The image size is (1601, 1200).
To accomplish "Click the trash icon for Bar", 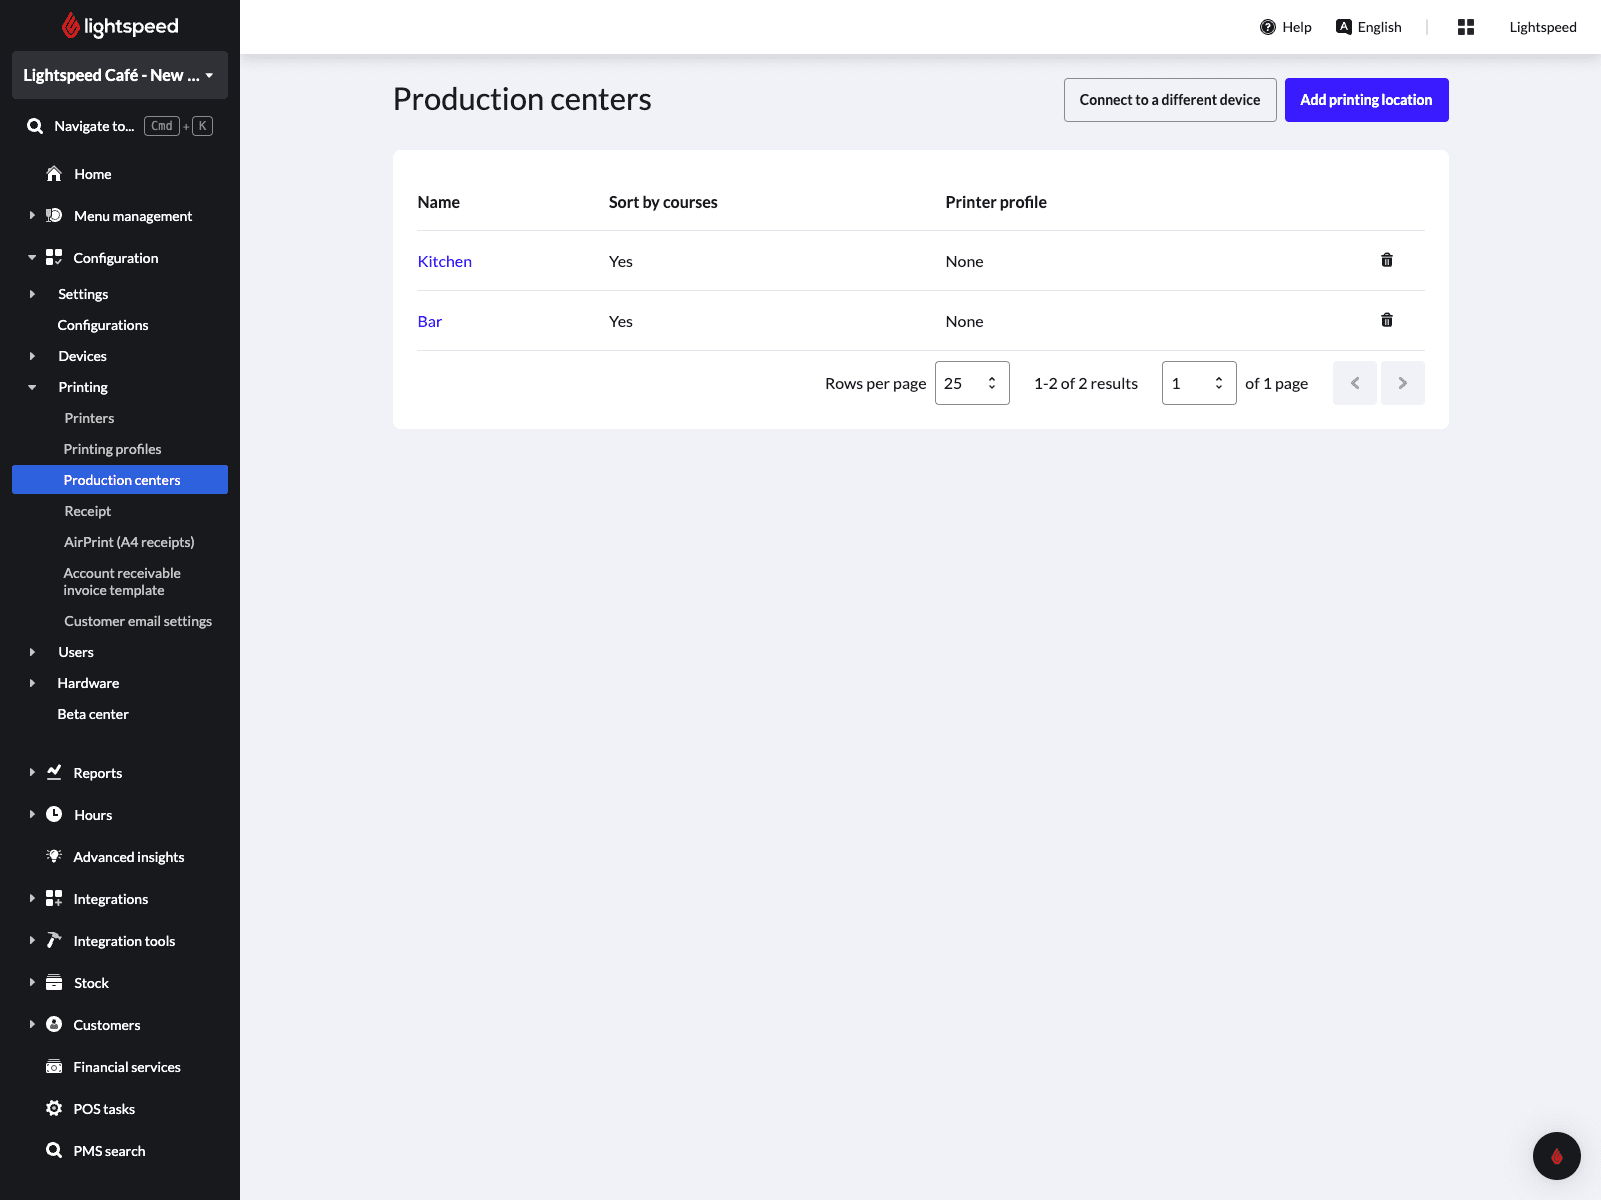I will click(x=1386, y=320).
